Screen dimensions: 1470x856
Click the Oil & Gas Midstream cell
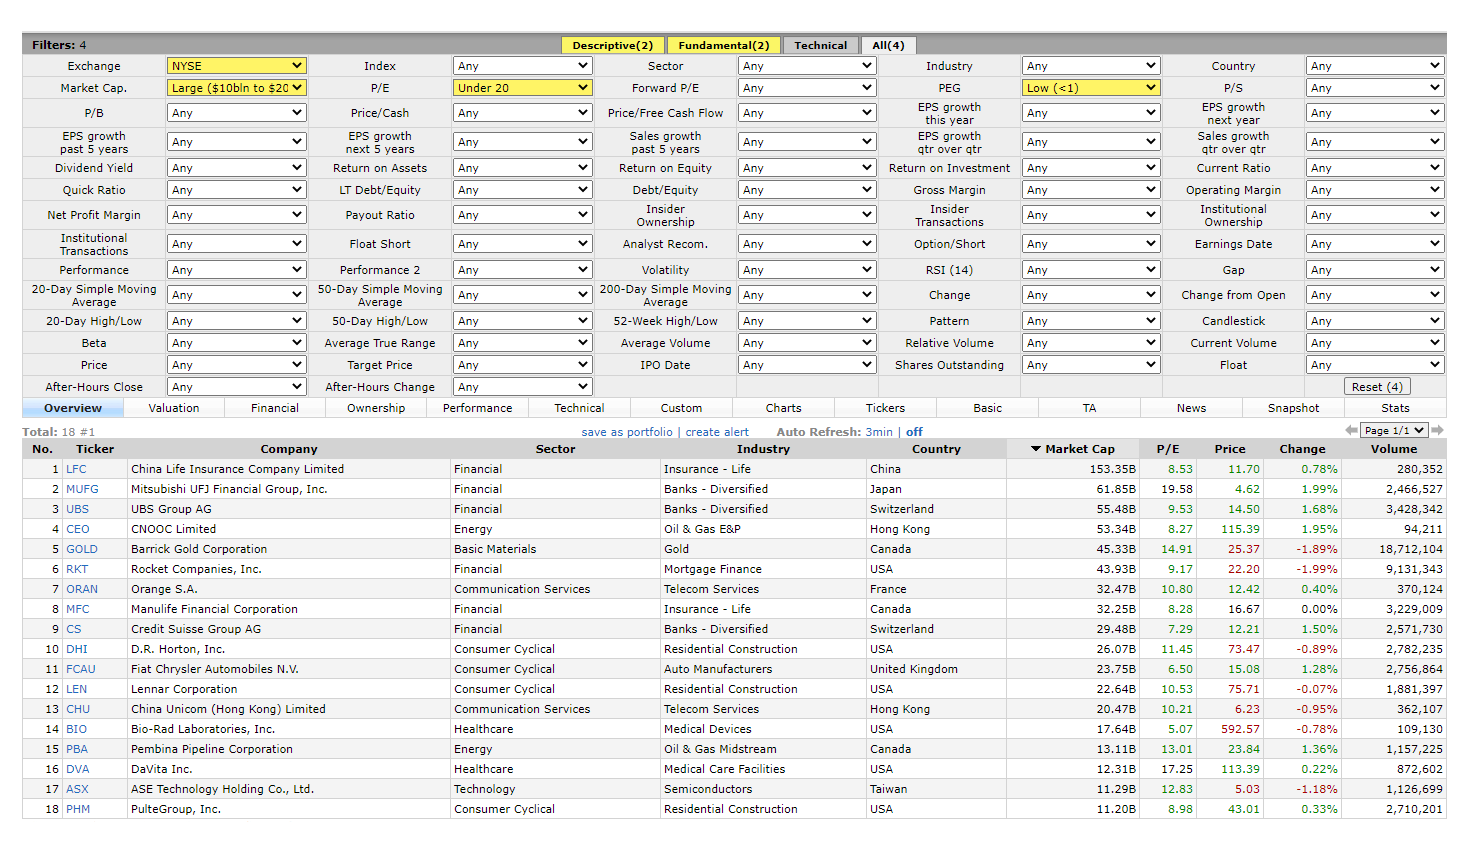(x=720, y=749)
